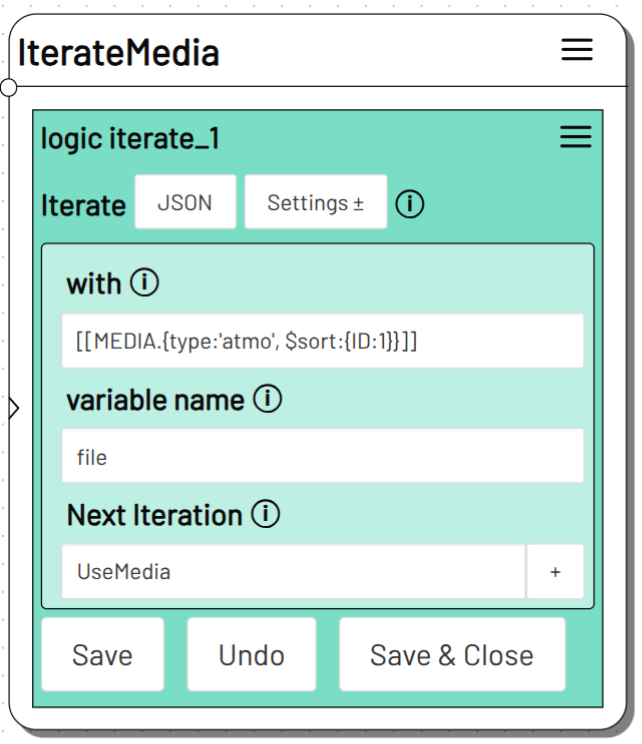
Task: Add another Next Iteration target with plus
Action: (x=555, y=572)
